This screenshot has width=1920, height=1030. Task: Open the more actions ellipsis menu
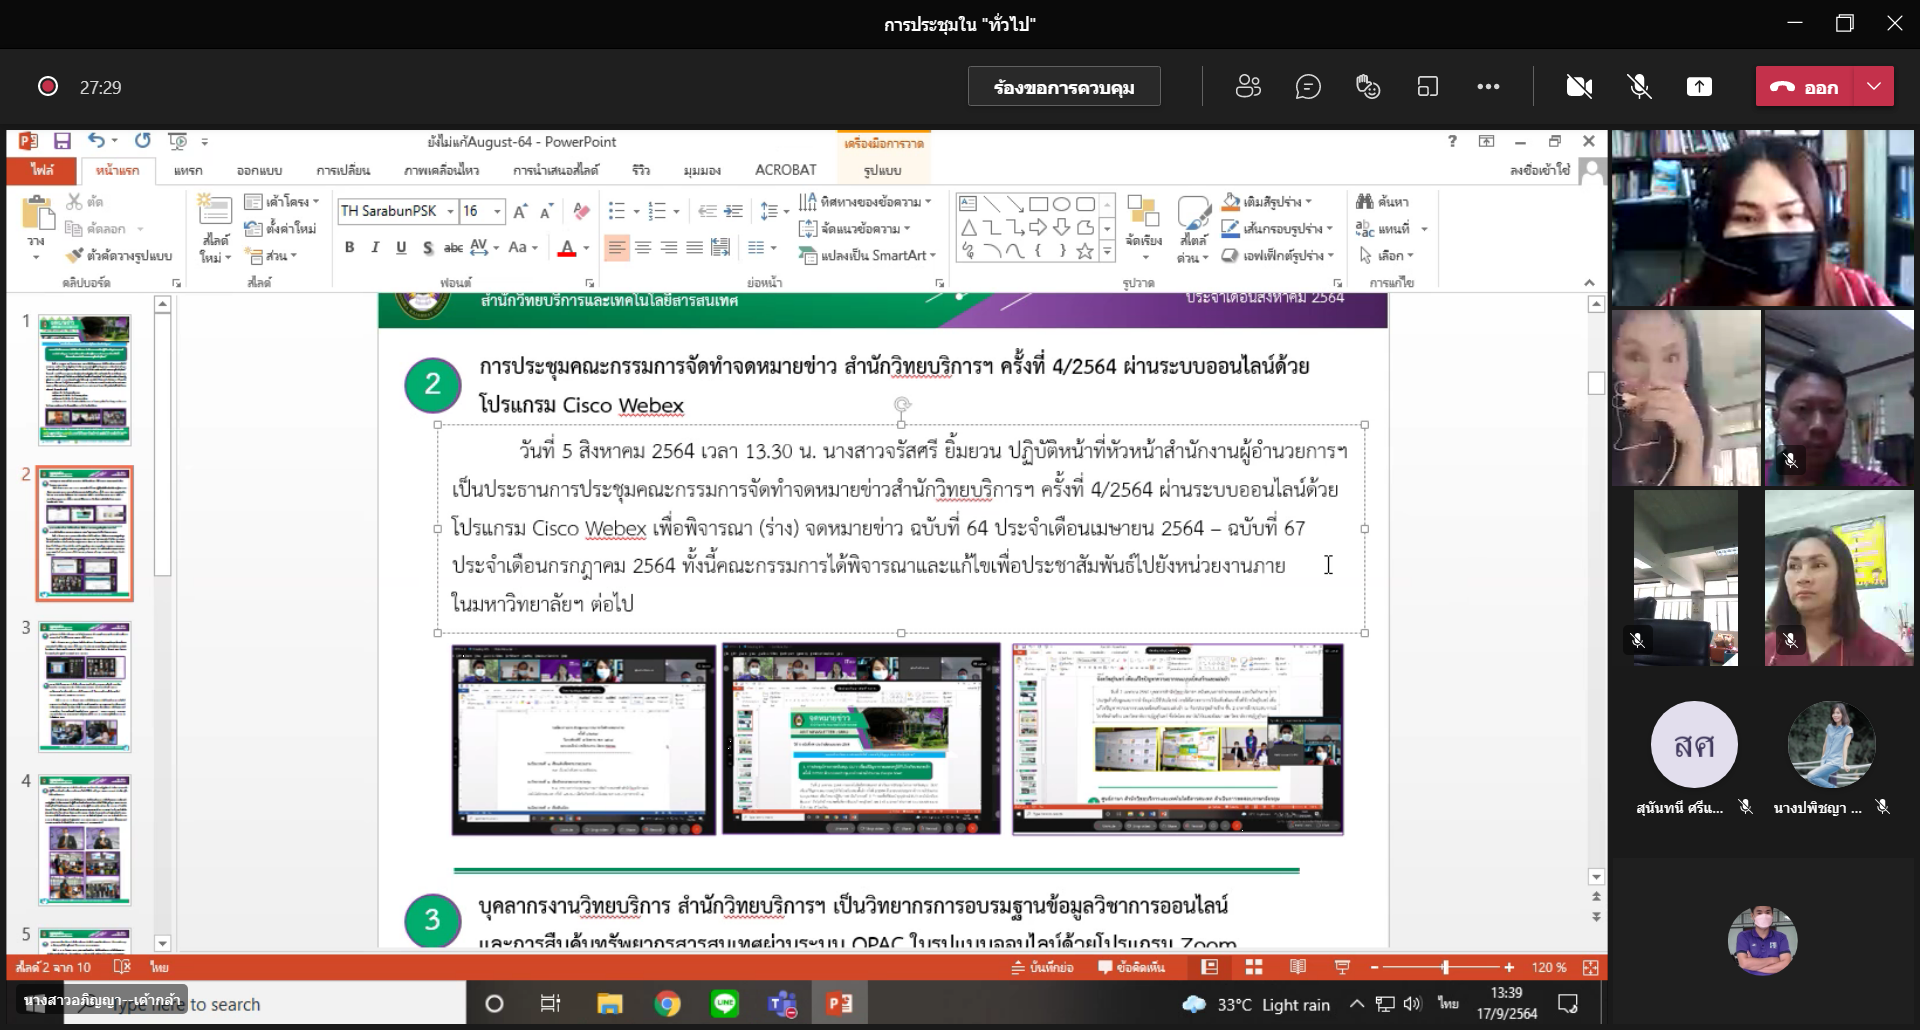coord(1488,87)
